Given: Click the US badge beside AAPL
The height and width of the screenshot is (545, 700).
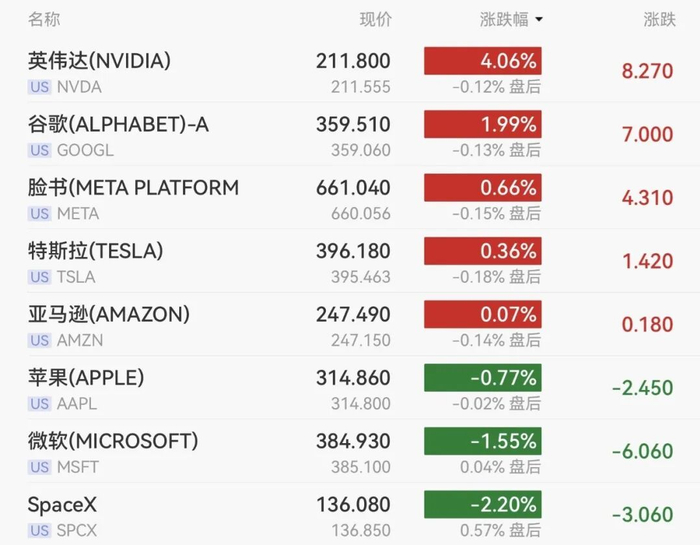Looking at the screenshot, I should [x=39, y=404].
